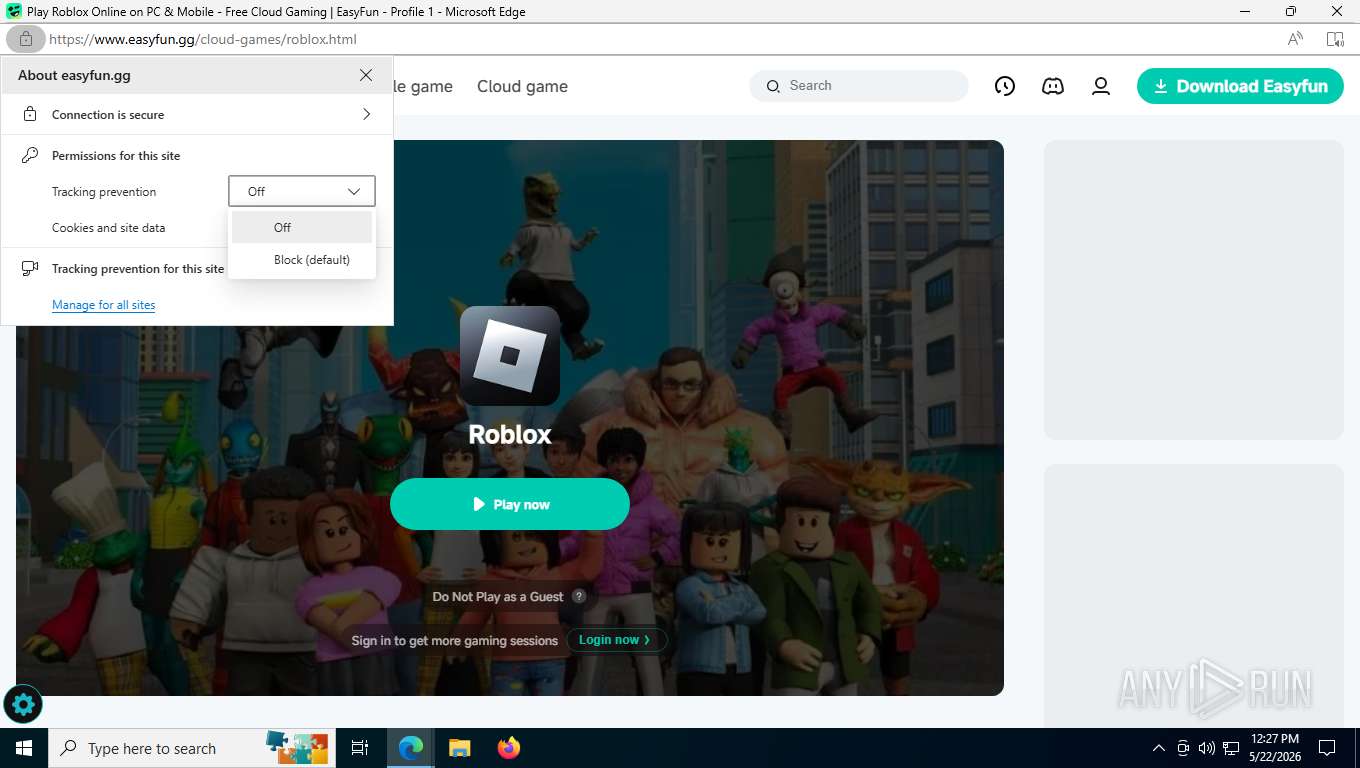Open File Explorer from taskbar

(460, 748)
